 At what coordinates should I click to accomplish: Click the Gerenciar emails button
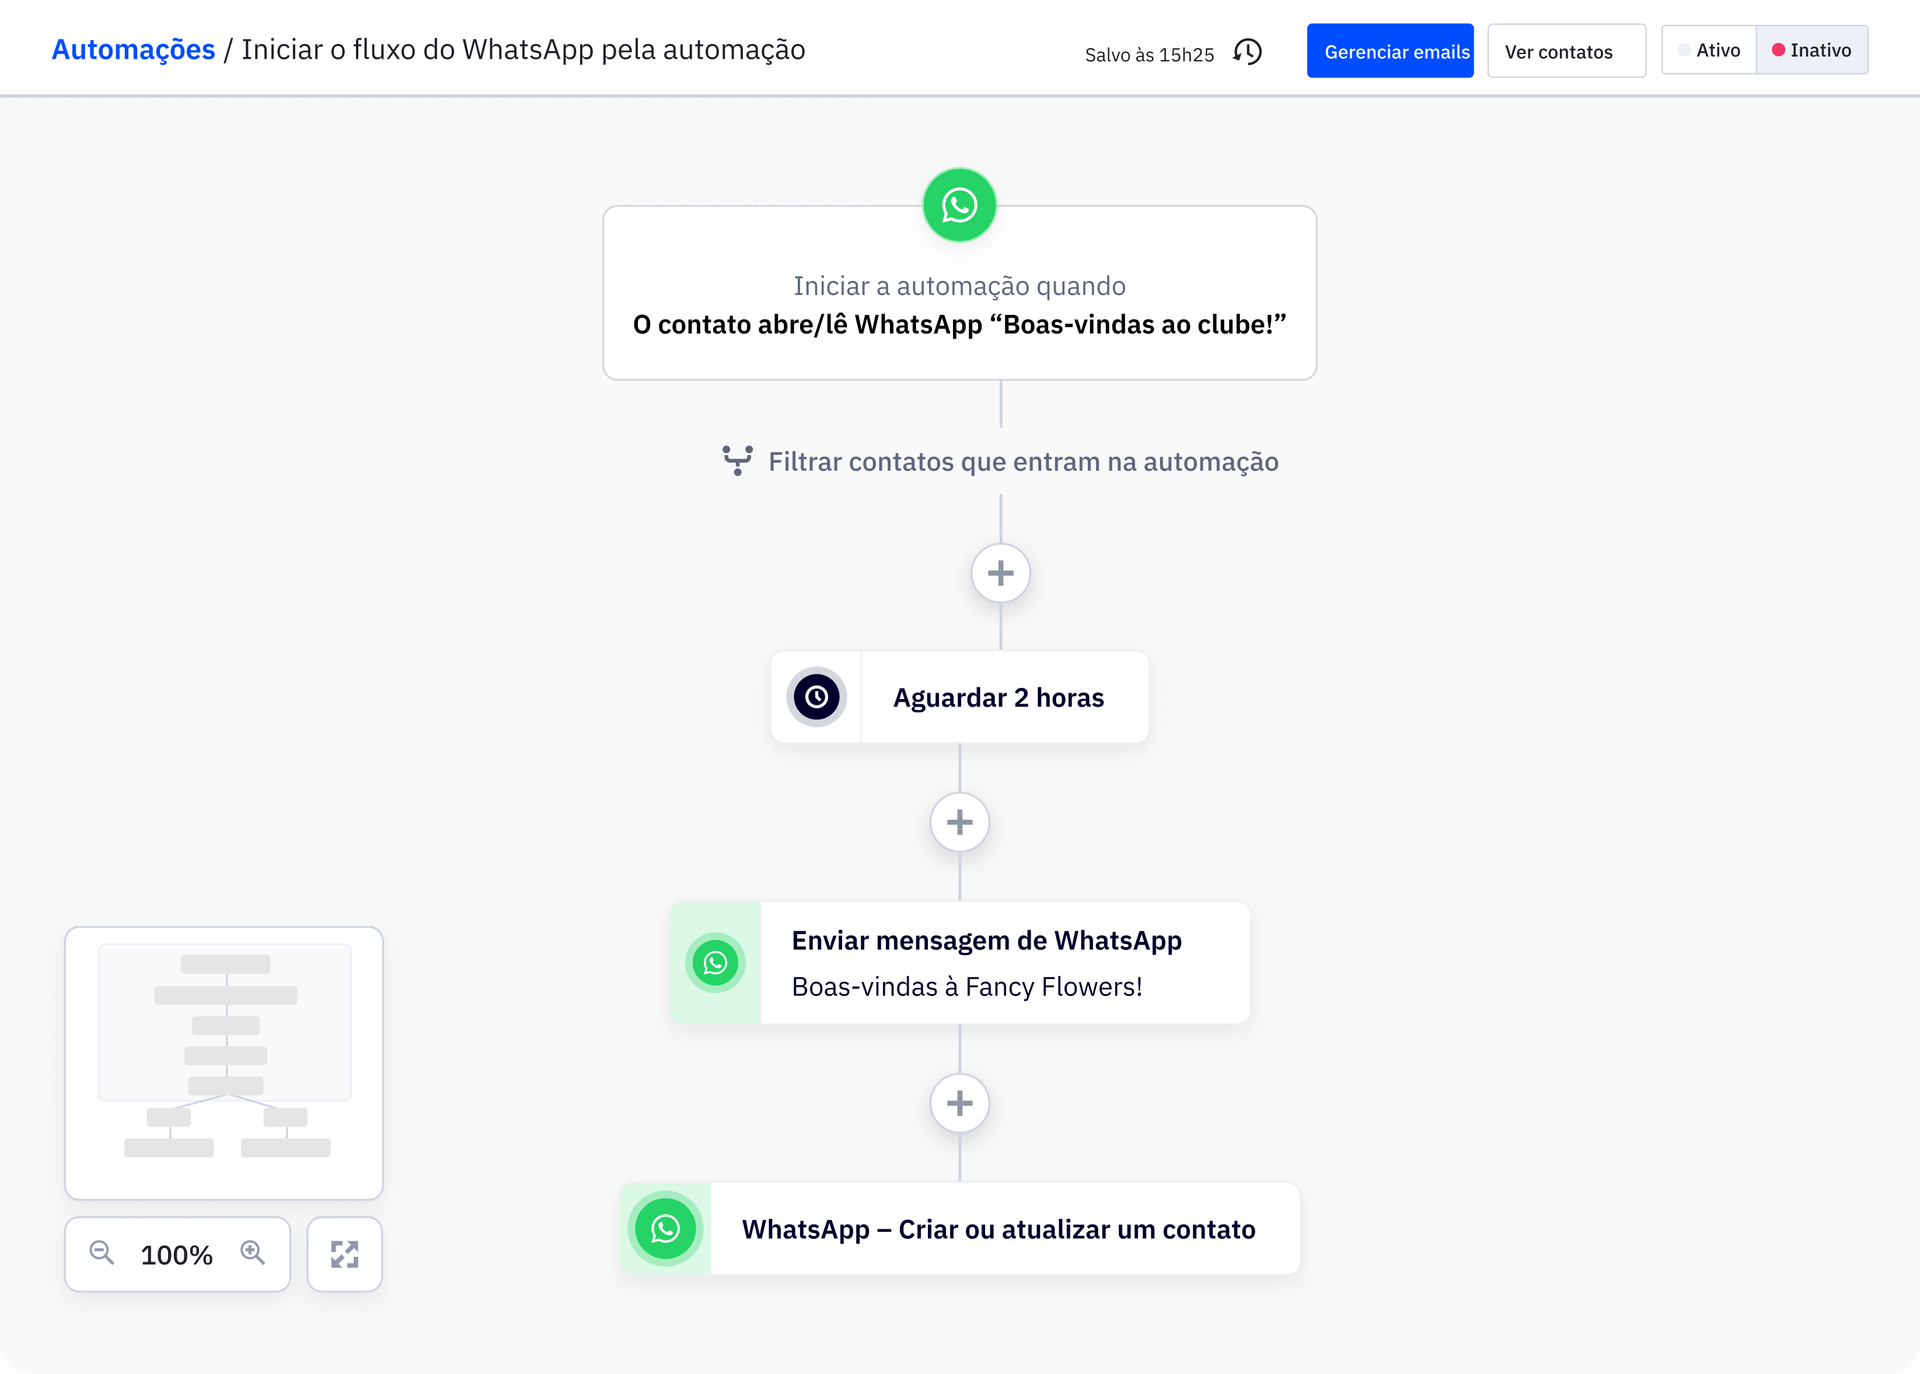(x=1389, y=51)
